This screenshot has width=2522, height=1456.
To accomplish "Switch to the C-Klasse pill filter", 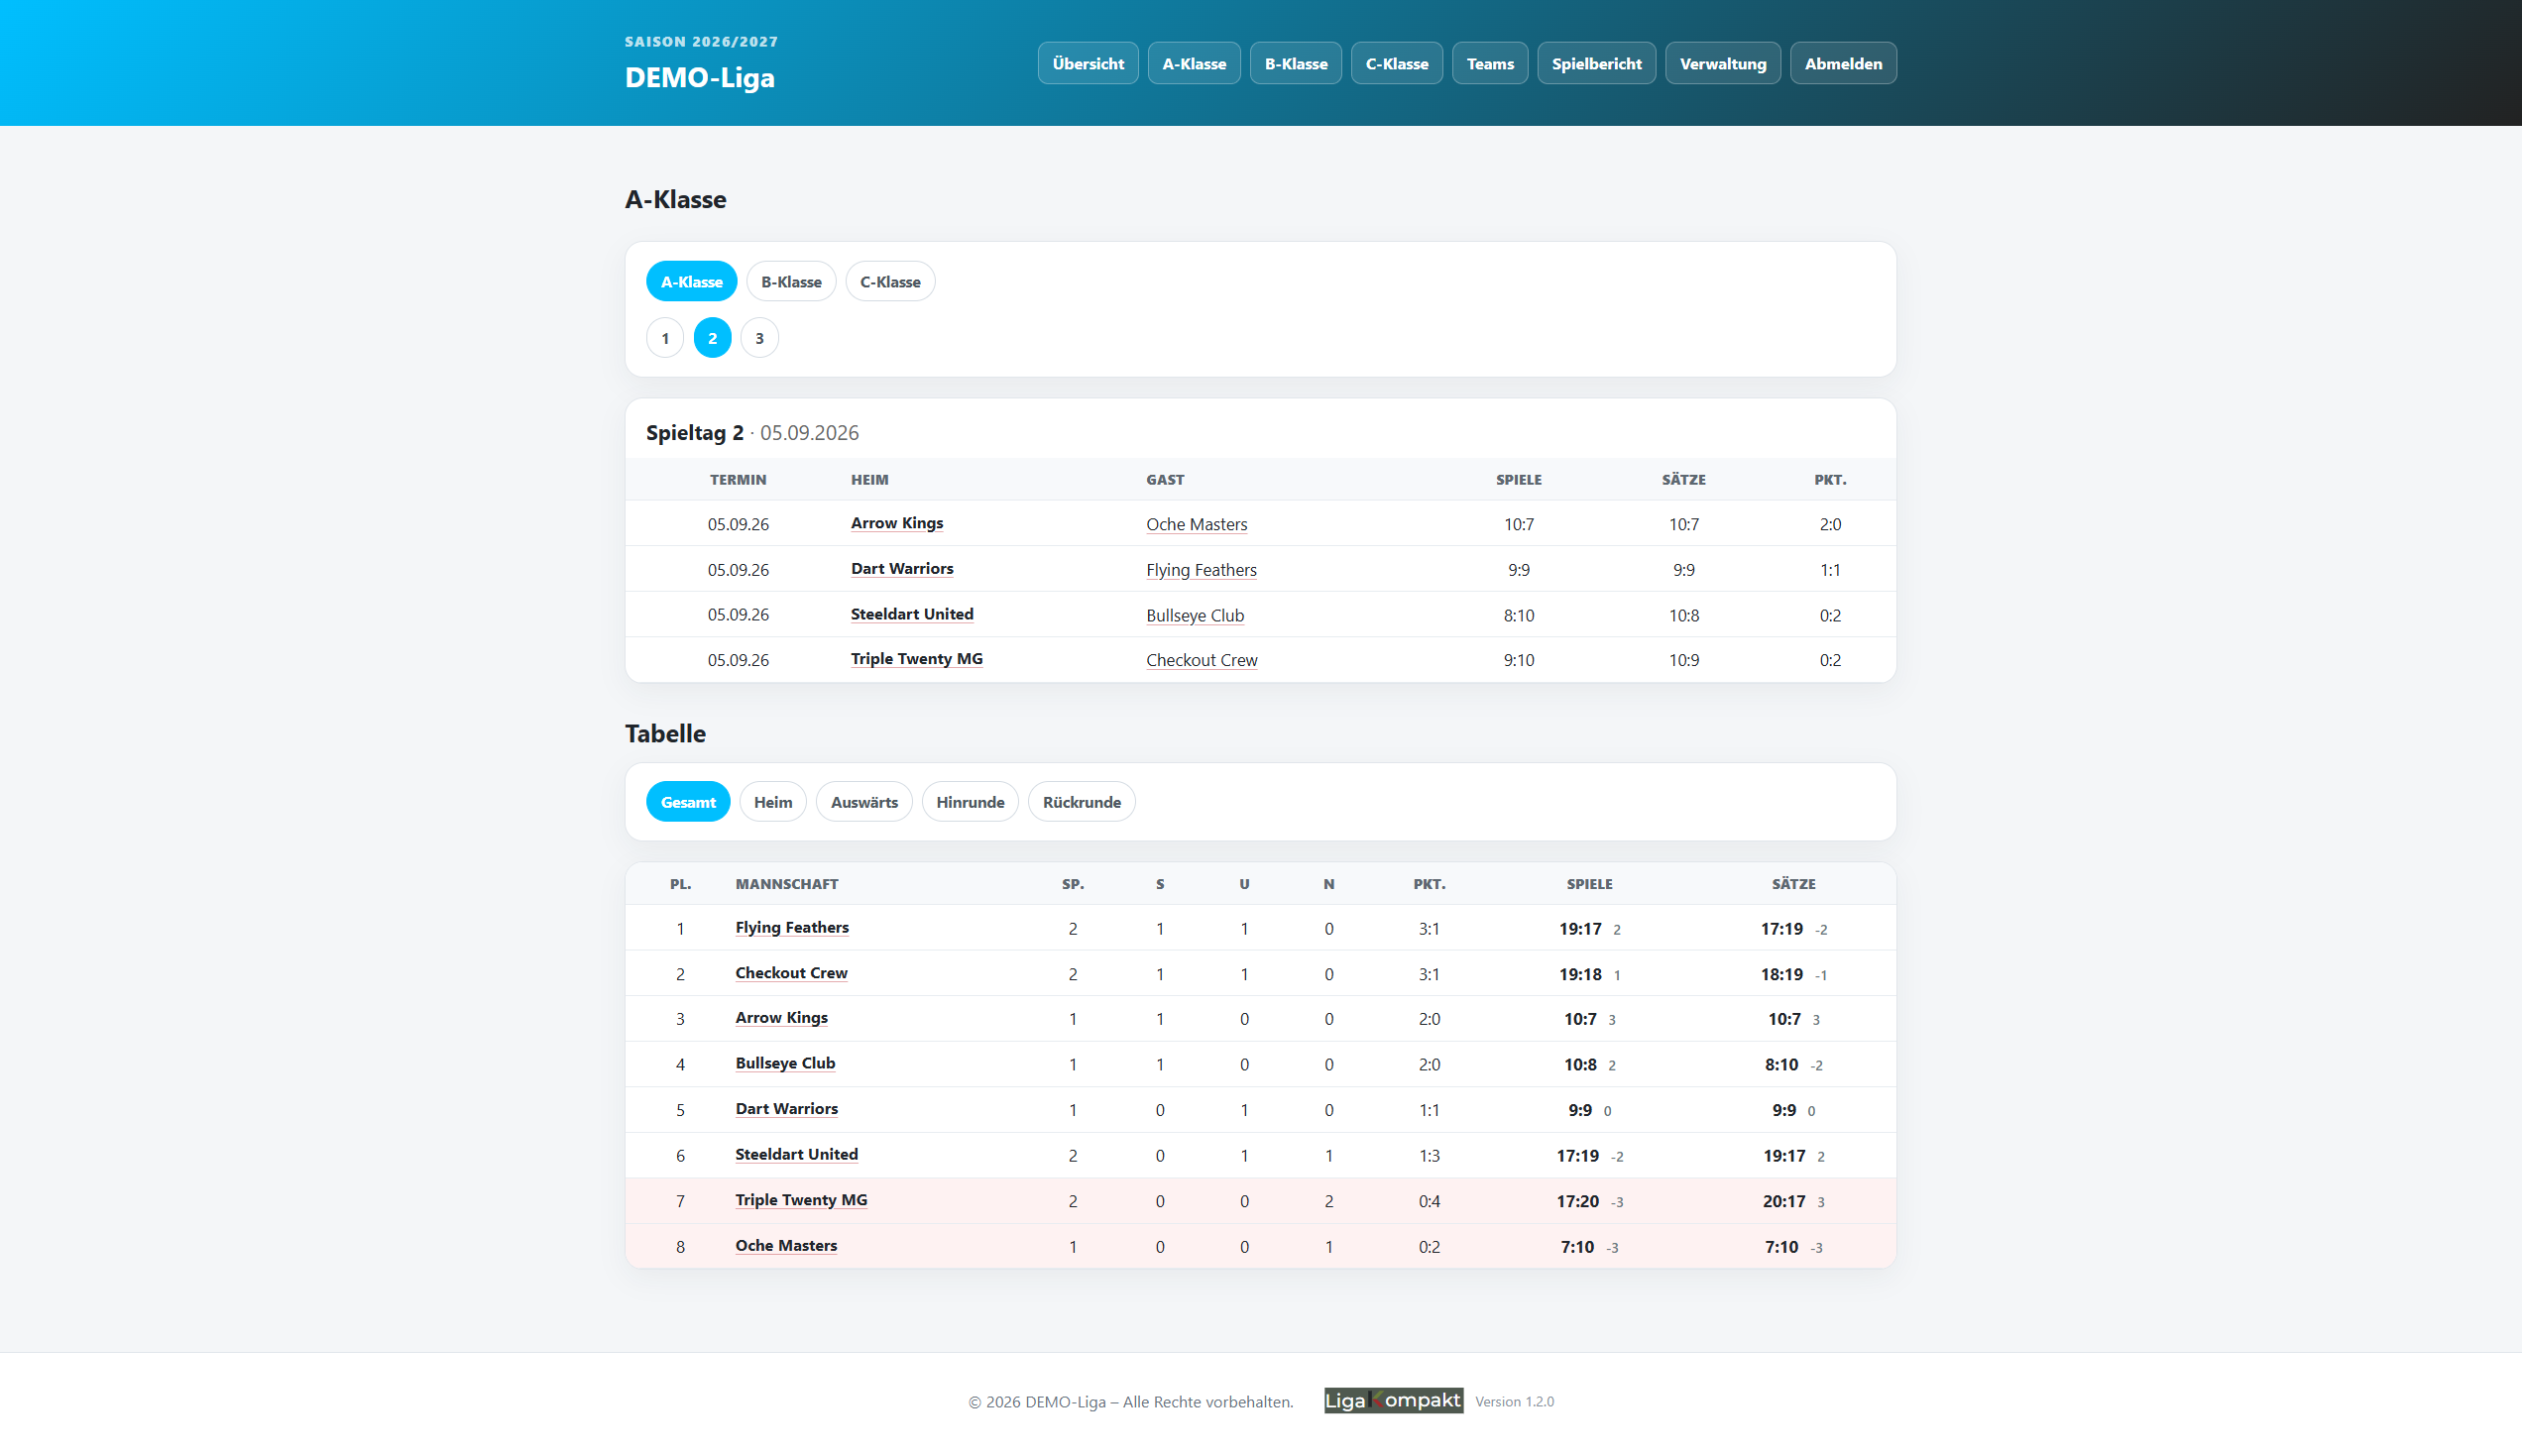I will click(889, 282).
